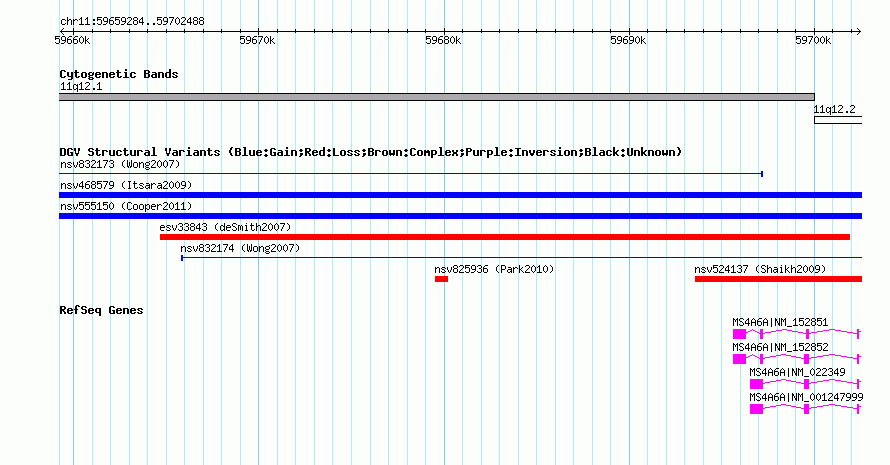
Task: Click the magenta NM_022349 gene glyph
Action: pos(805,384)
